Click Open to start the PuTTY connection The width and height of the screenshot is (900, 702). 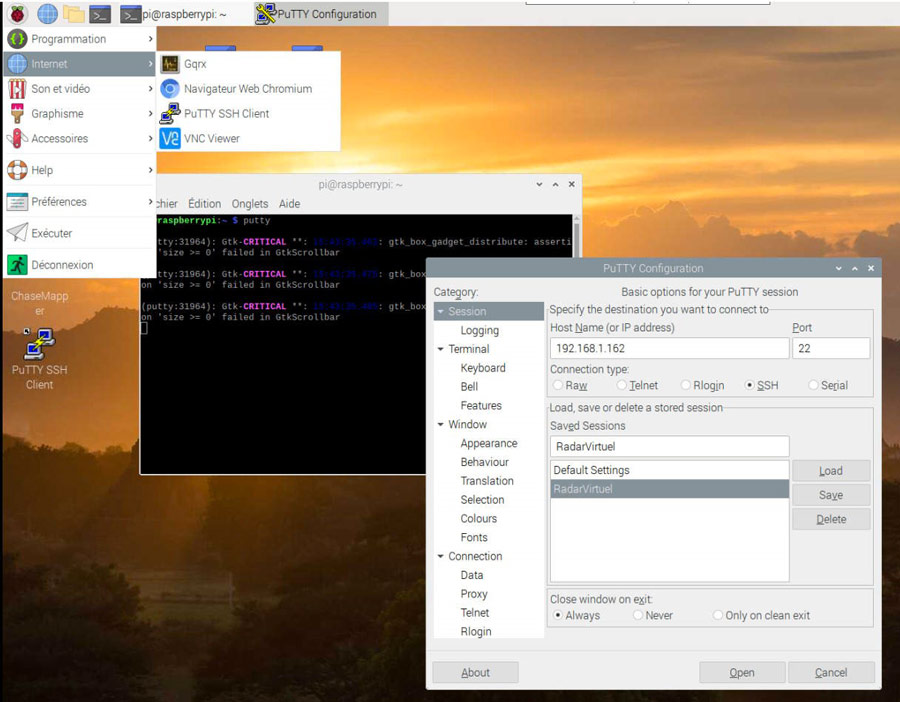(x=742, y=672)
